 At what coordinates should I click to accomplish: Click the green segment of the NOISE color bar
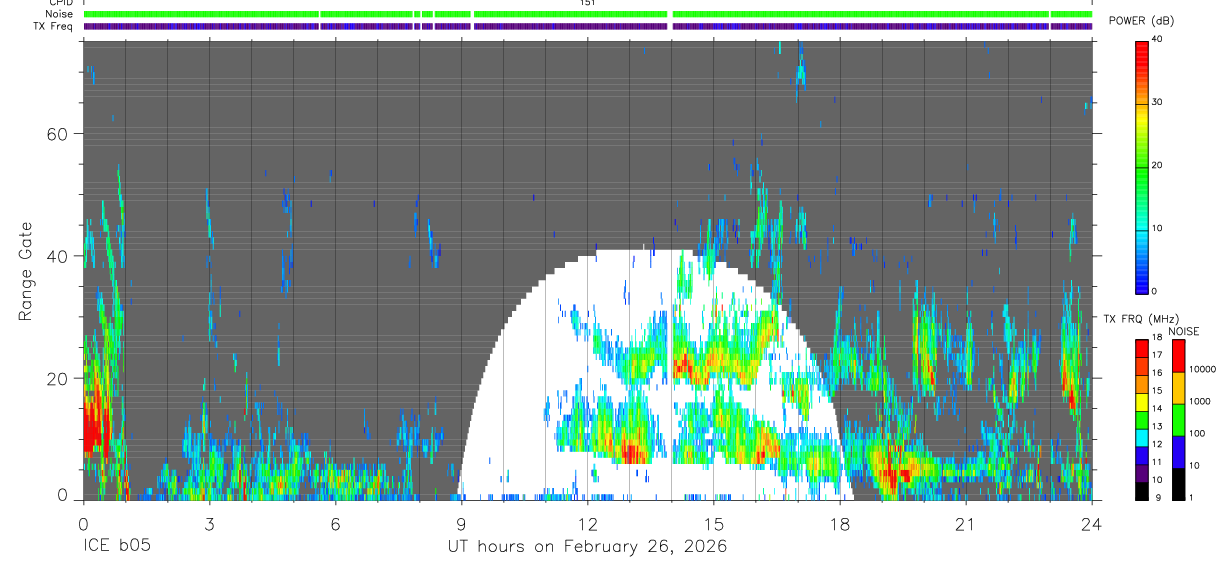tap(1178, 420)
